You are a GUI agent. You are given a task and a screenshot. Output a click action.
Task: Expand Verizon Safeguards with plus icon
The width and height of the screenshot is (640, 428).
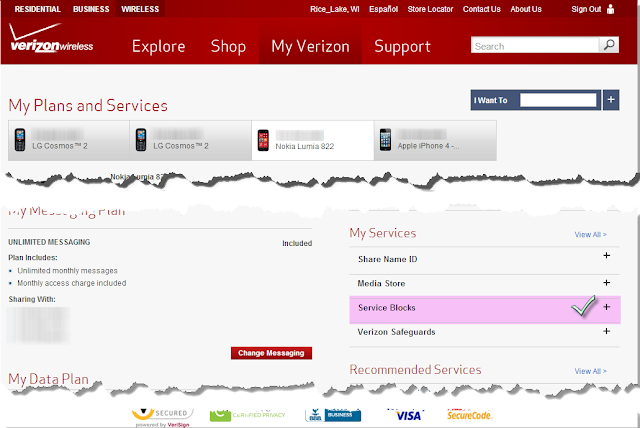[x=607, y=331]
